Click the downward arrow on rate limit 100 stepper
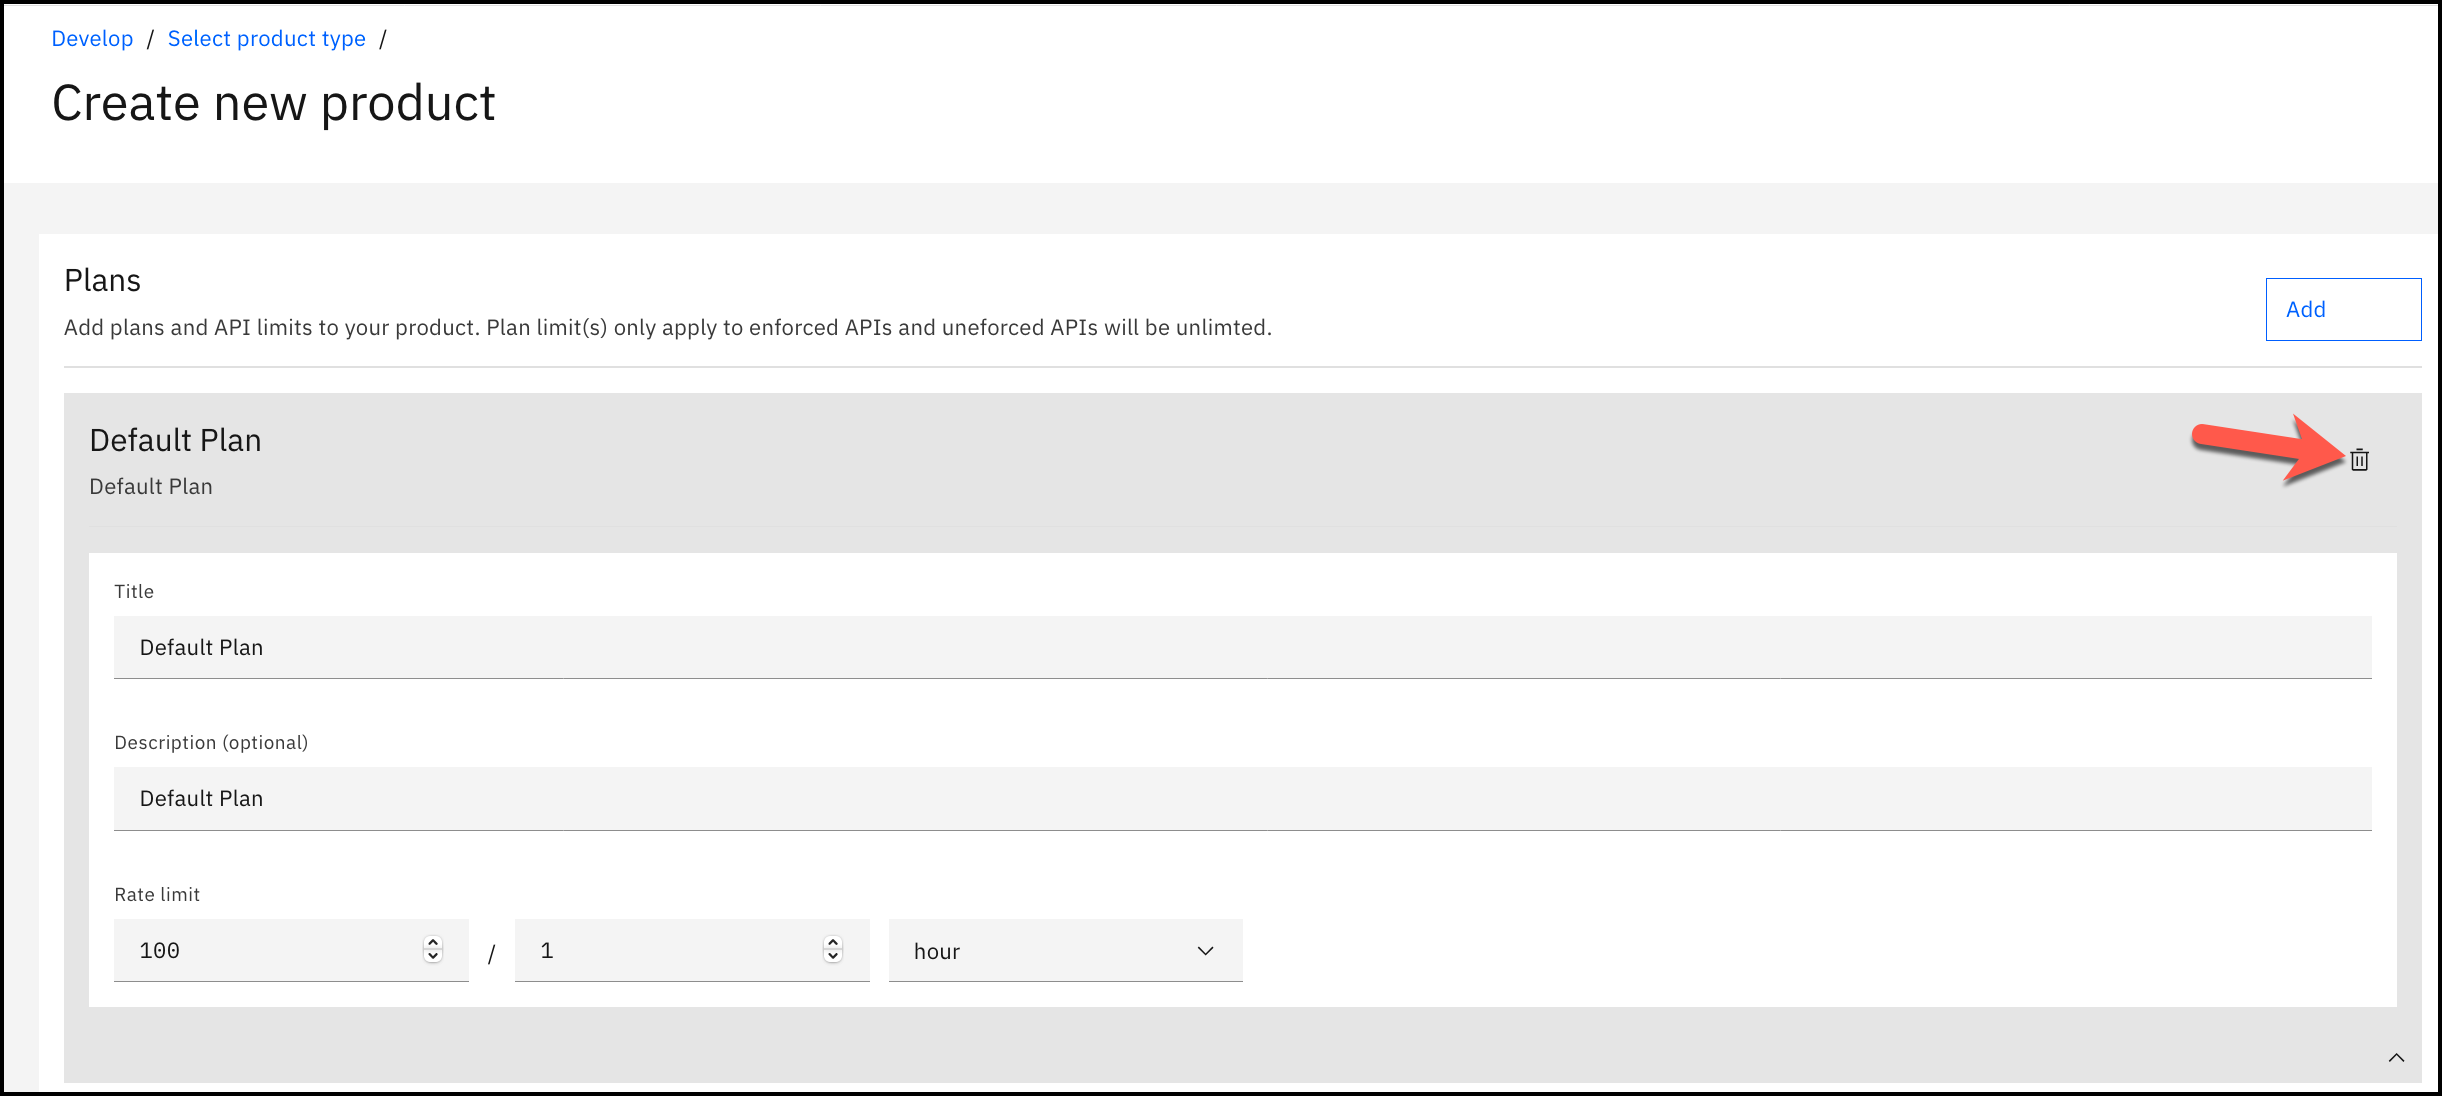The height and width of the screenshot is (1096, 2442). (x=431, y=957)
